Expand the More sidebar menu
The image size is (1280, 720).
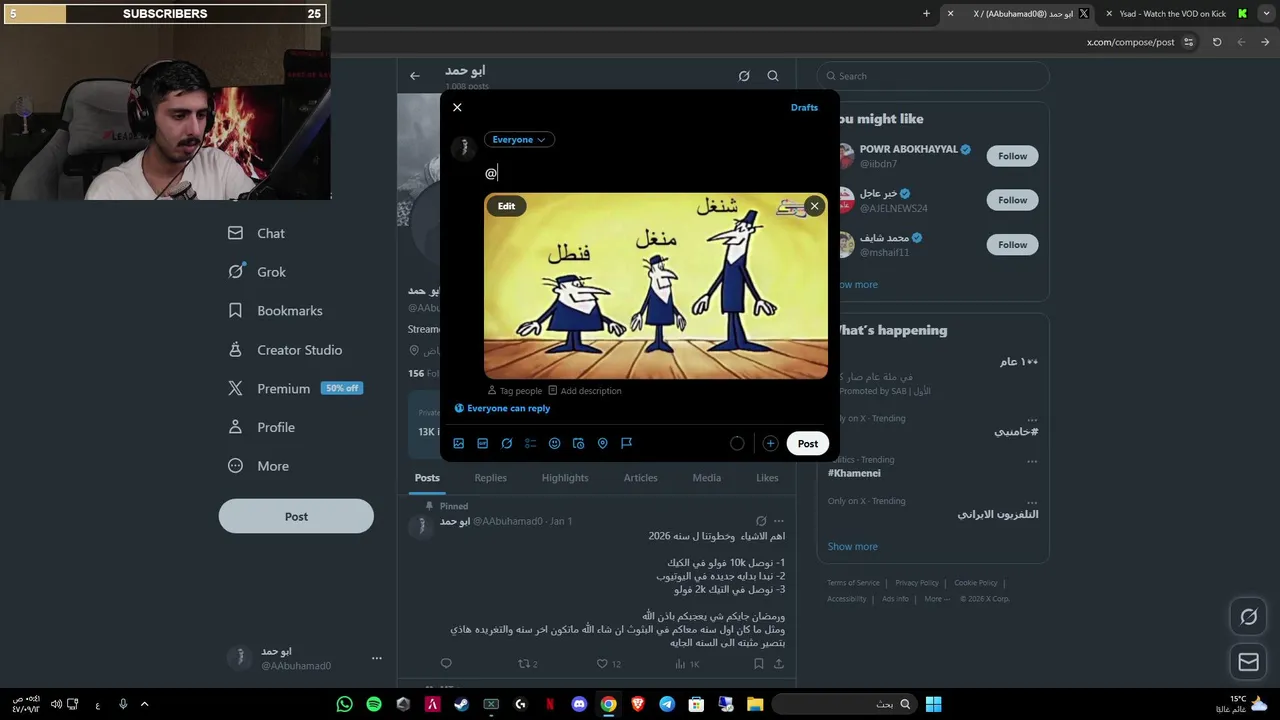tap(259, 466)
